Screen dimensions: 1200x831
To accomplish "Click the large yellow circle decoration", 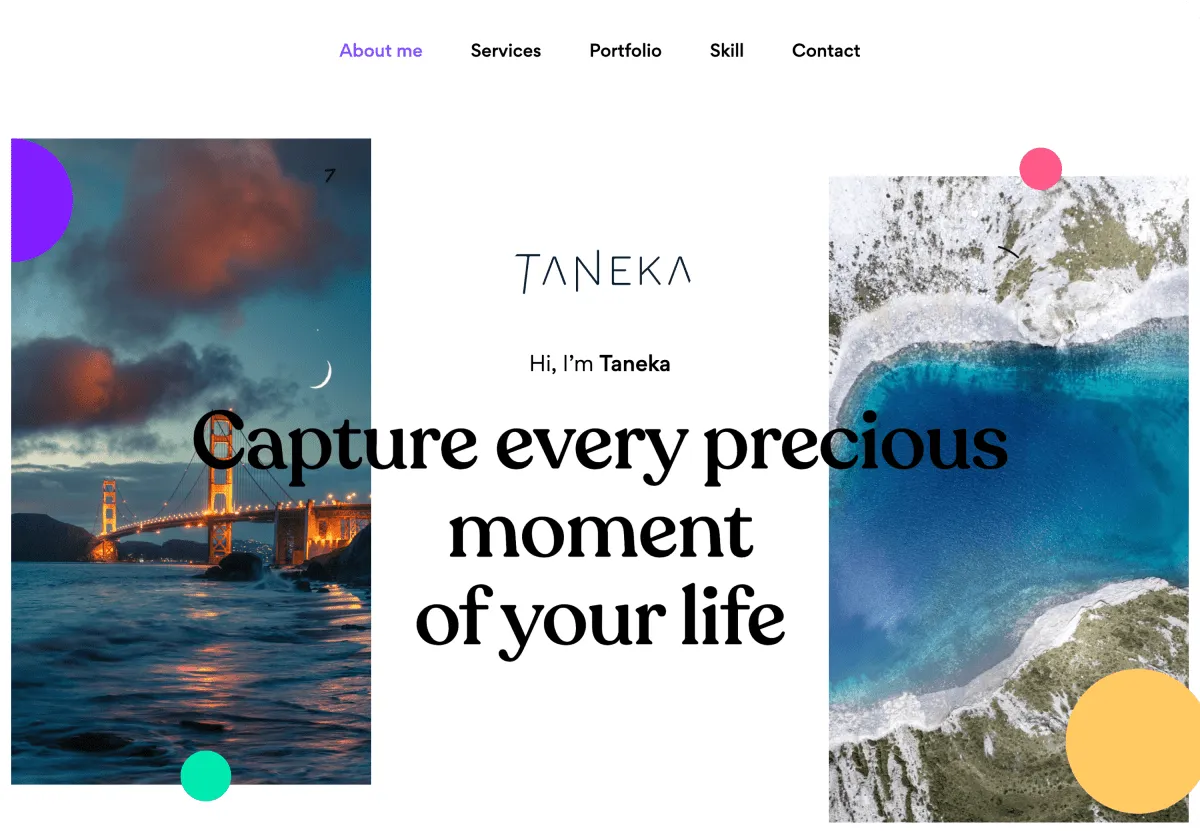I will click(x=1133, y=741).
